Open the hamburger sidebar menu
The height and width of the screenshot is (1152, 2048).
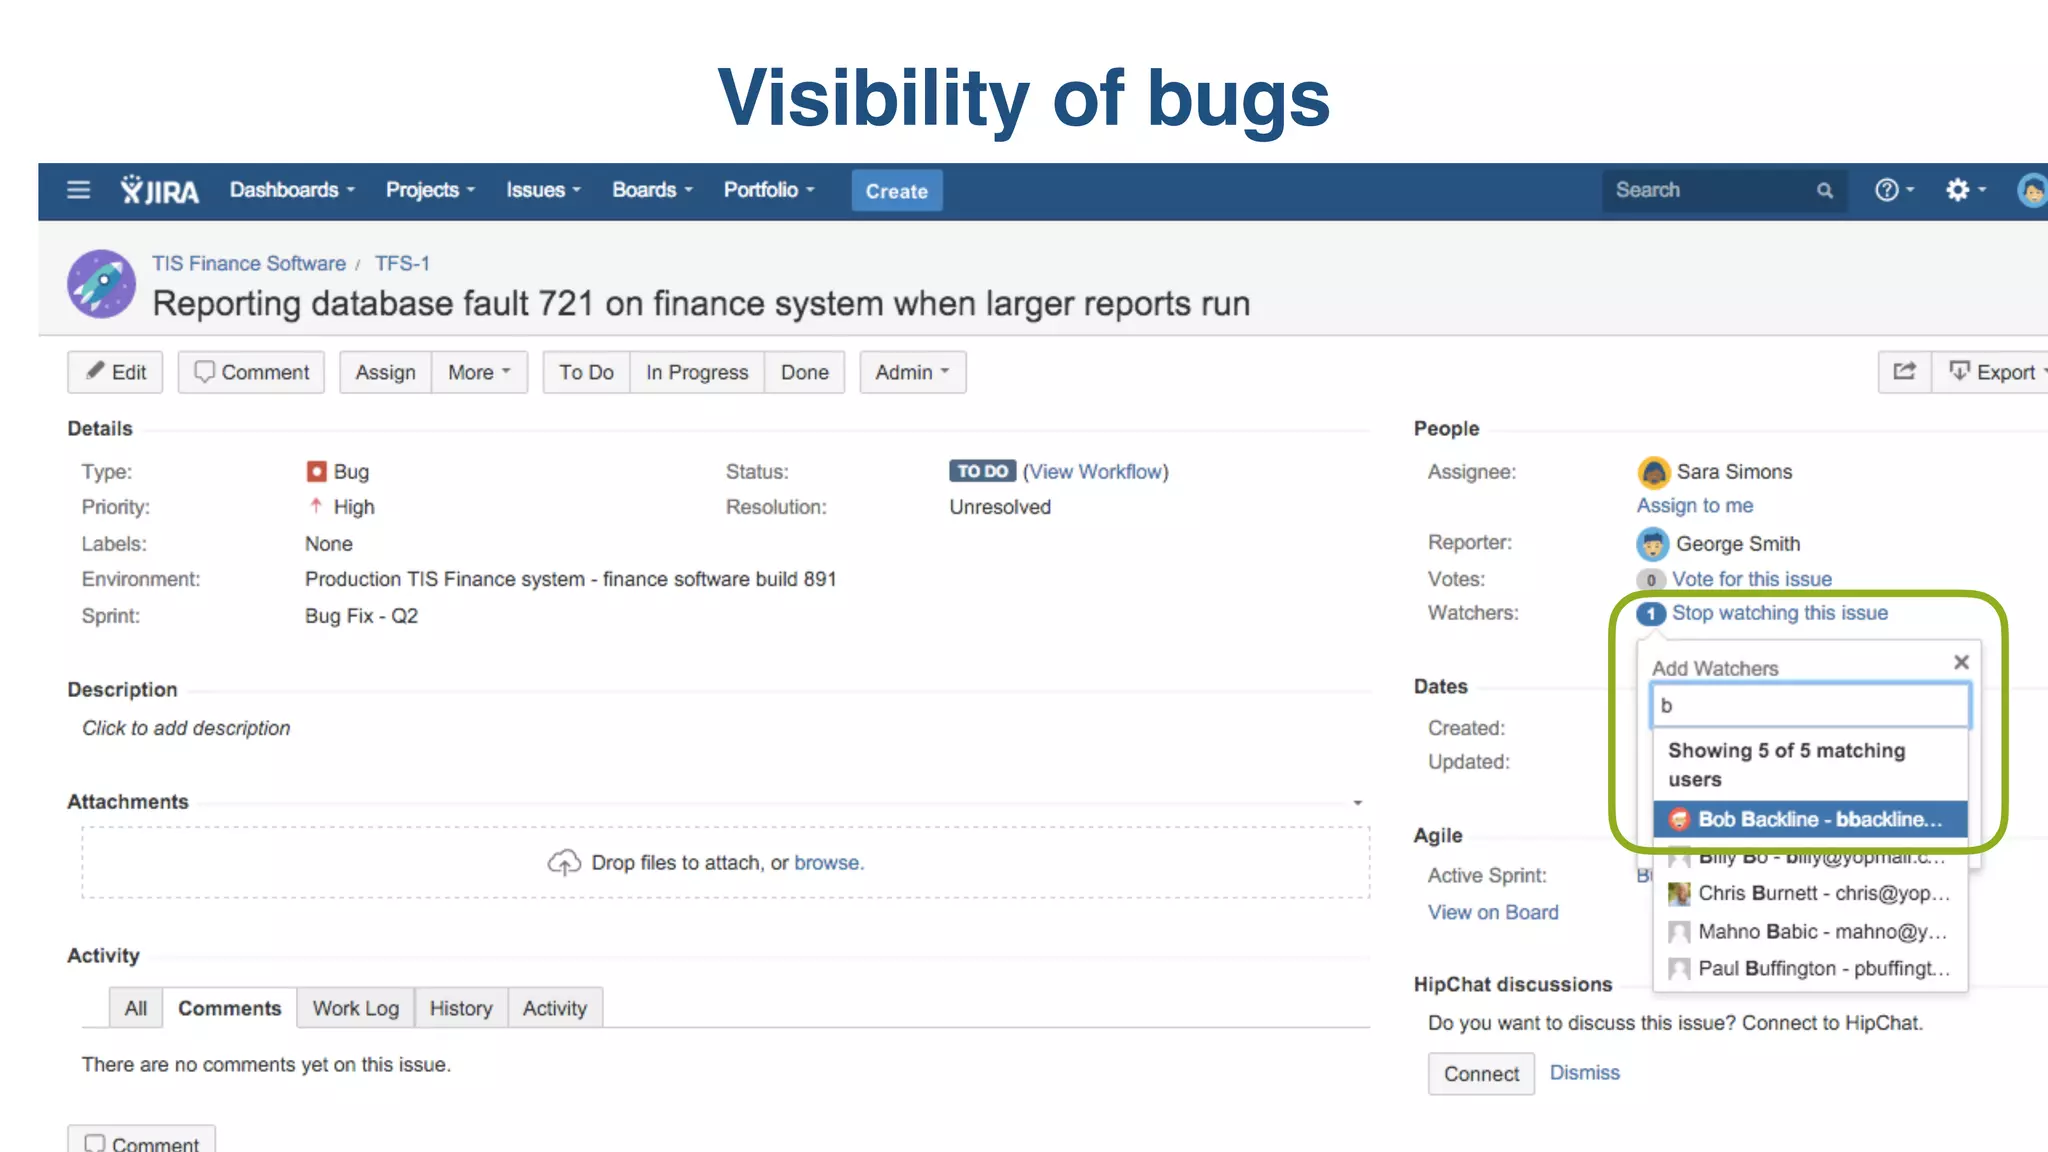(78, 190)
